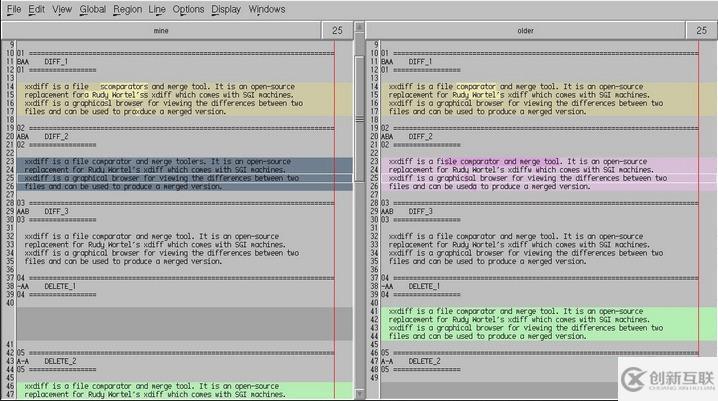Select DIFF_3 label in mine pane
718x401 pixels.
[x=56, y=211]
